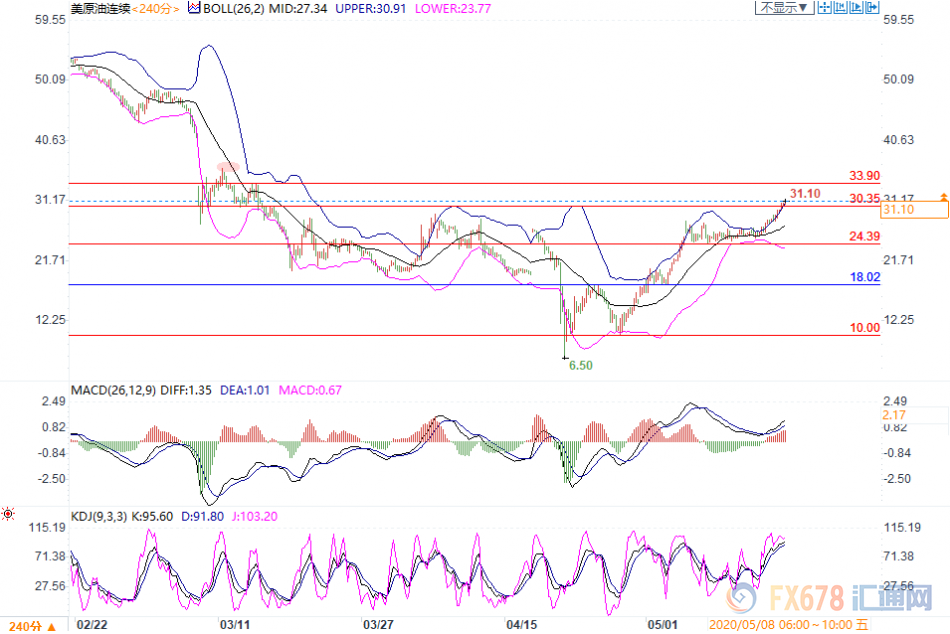The width and height of the screenshot is (950, 634).
Task: Click the 10.00 red level label
Action: [x=865, y=328]
